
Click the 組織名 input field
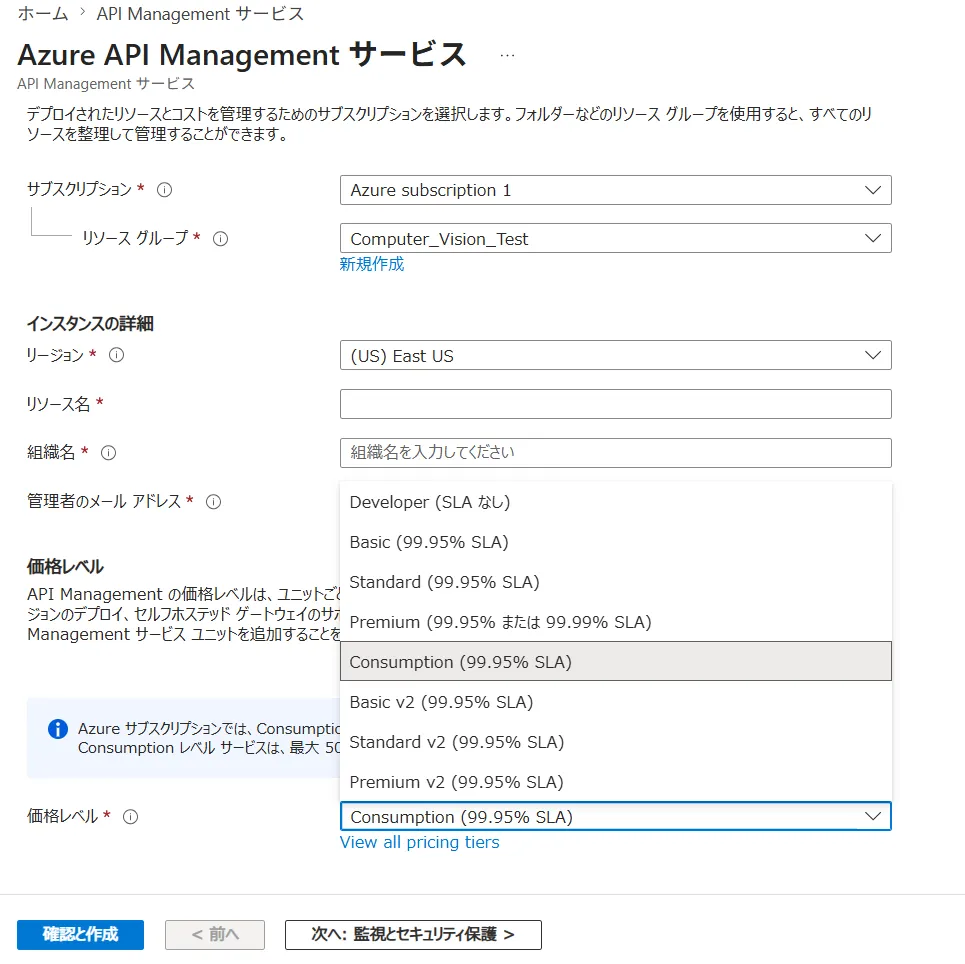tap(615, 453)
